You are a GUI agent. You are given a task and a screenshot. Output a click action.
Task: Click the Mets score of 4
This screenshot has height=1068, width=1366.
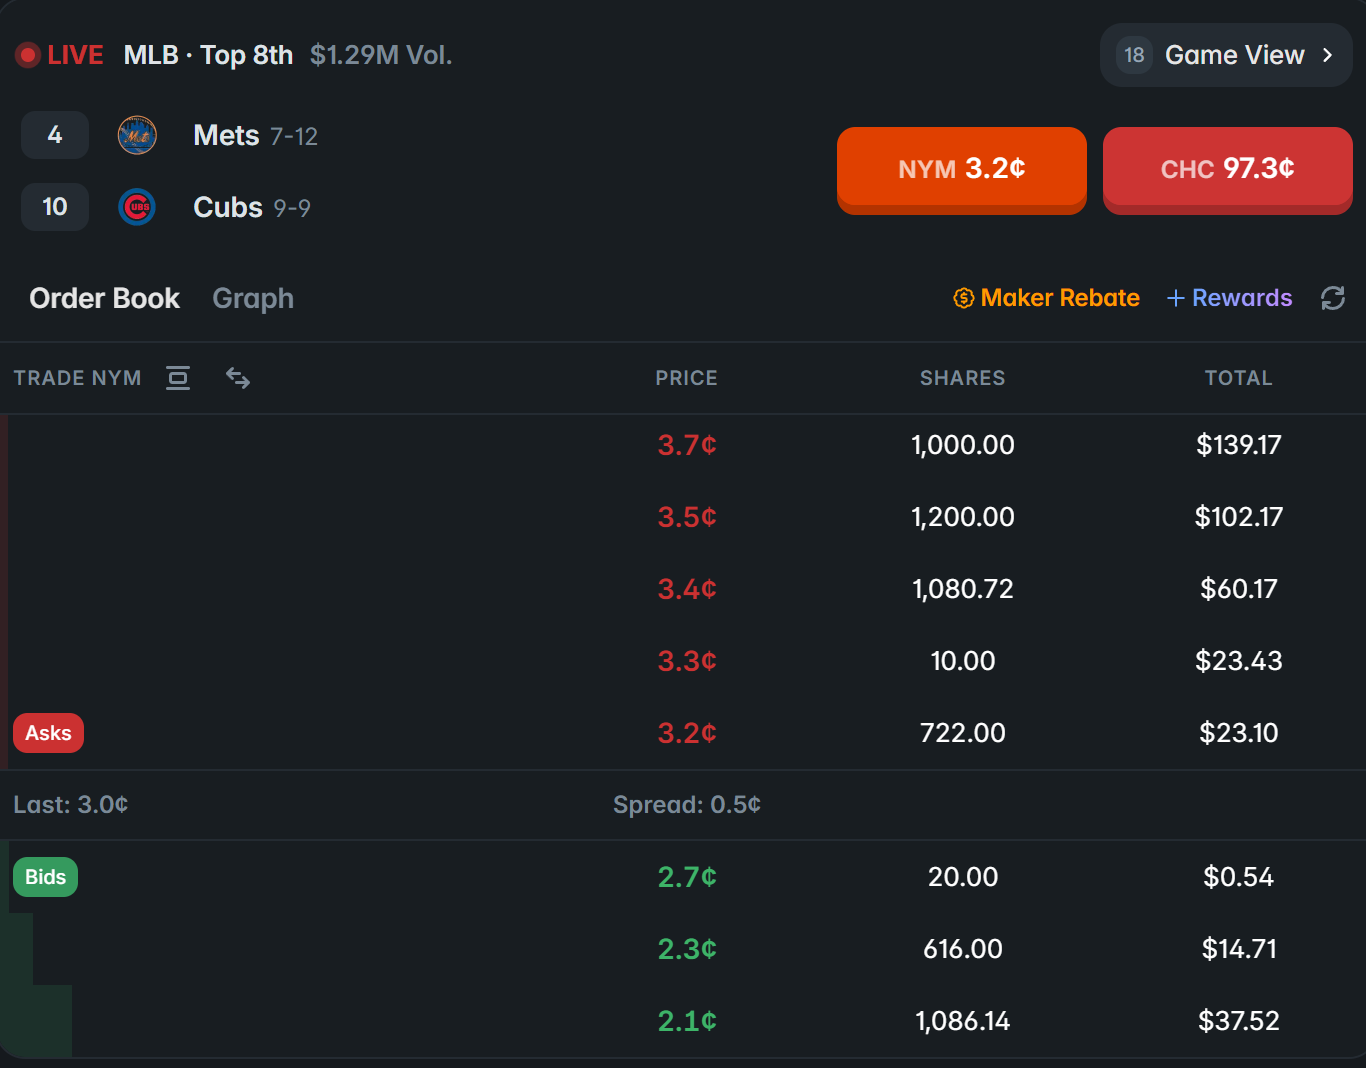pyautogui.click(x=55, y=135)
